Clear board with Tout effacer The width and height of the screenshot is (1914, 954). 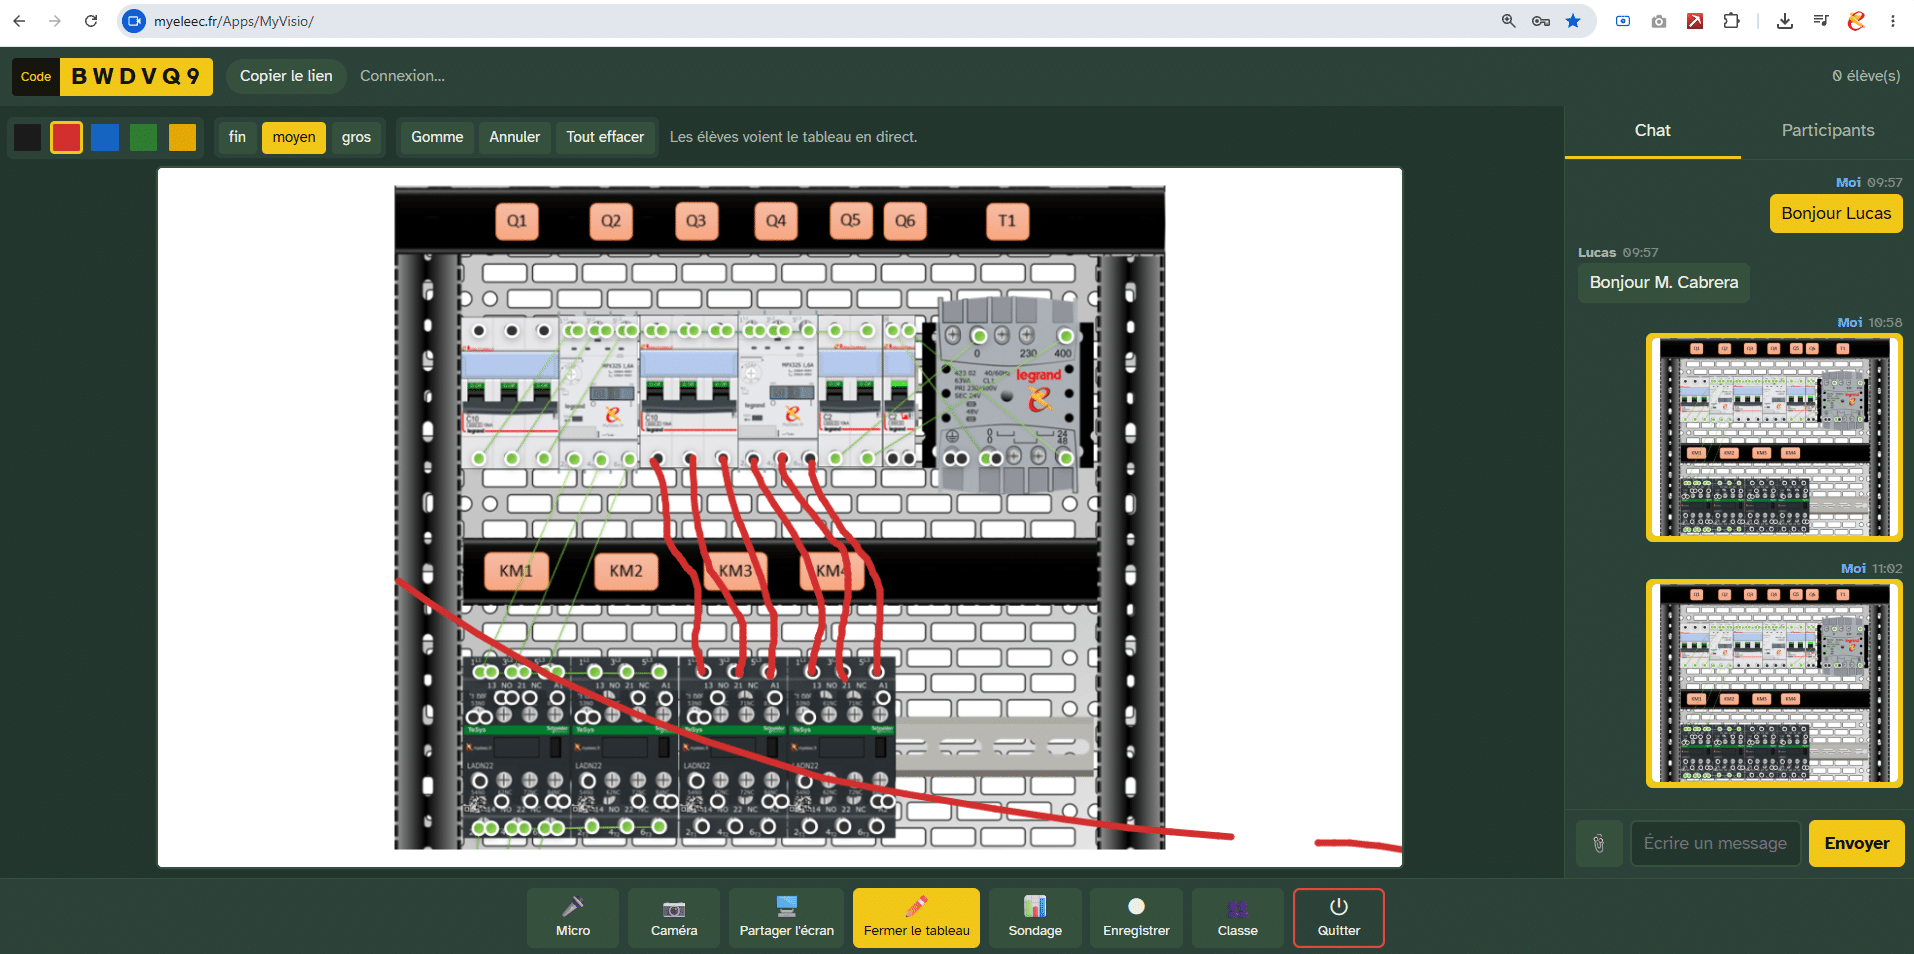click(x=605, y=137)
